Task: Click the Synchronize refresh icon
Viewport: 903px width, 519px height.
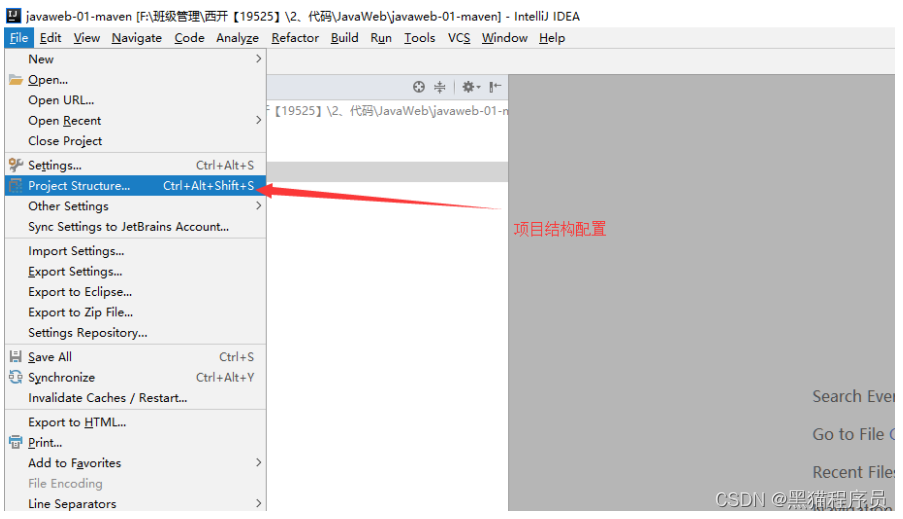Action: coord(16,377)
